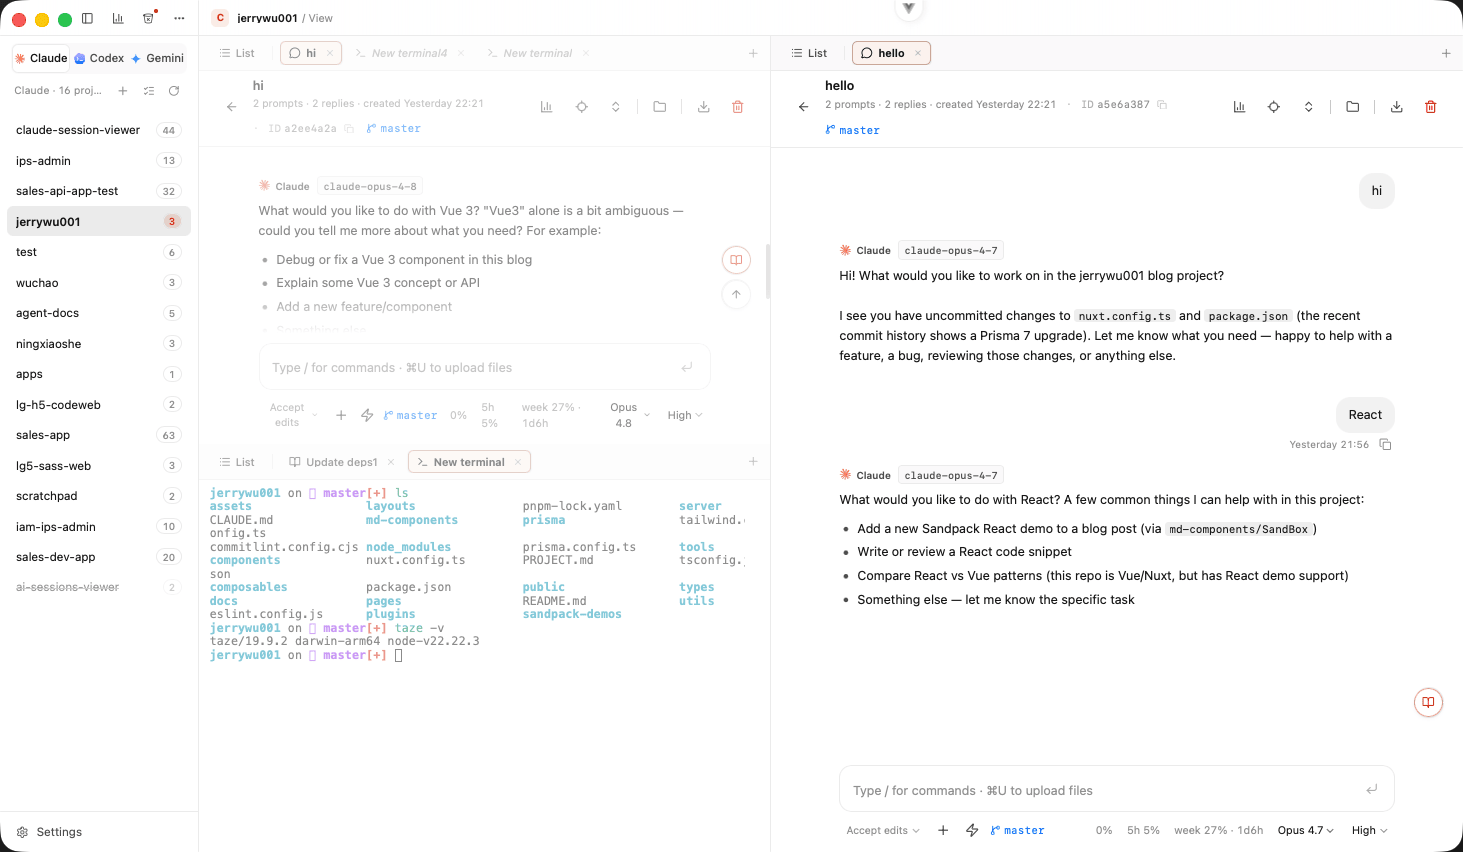Focus the message input in the hello pane
This screenshot has height=852, width=1463.
tap(1116, 790)
